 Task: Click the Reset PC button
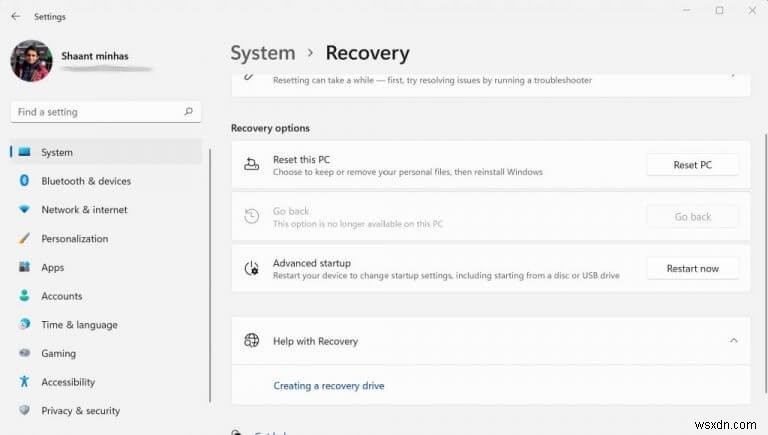[x=692, y=165]
